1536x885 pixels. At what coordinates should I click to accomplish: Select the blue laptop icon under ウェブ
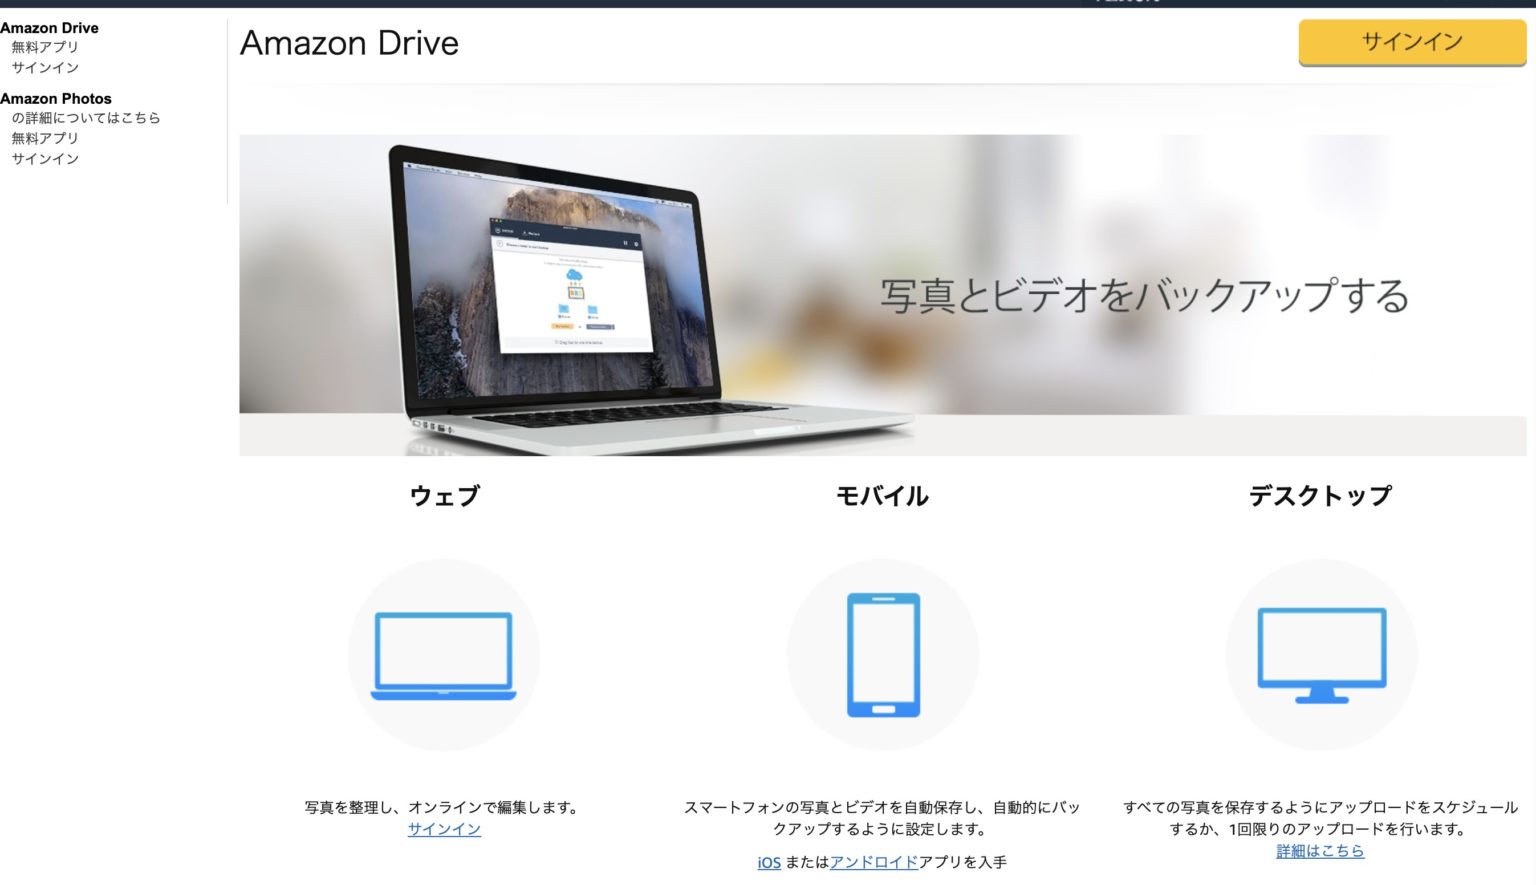[x=443, y=655]
